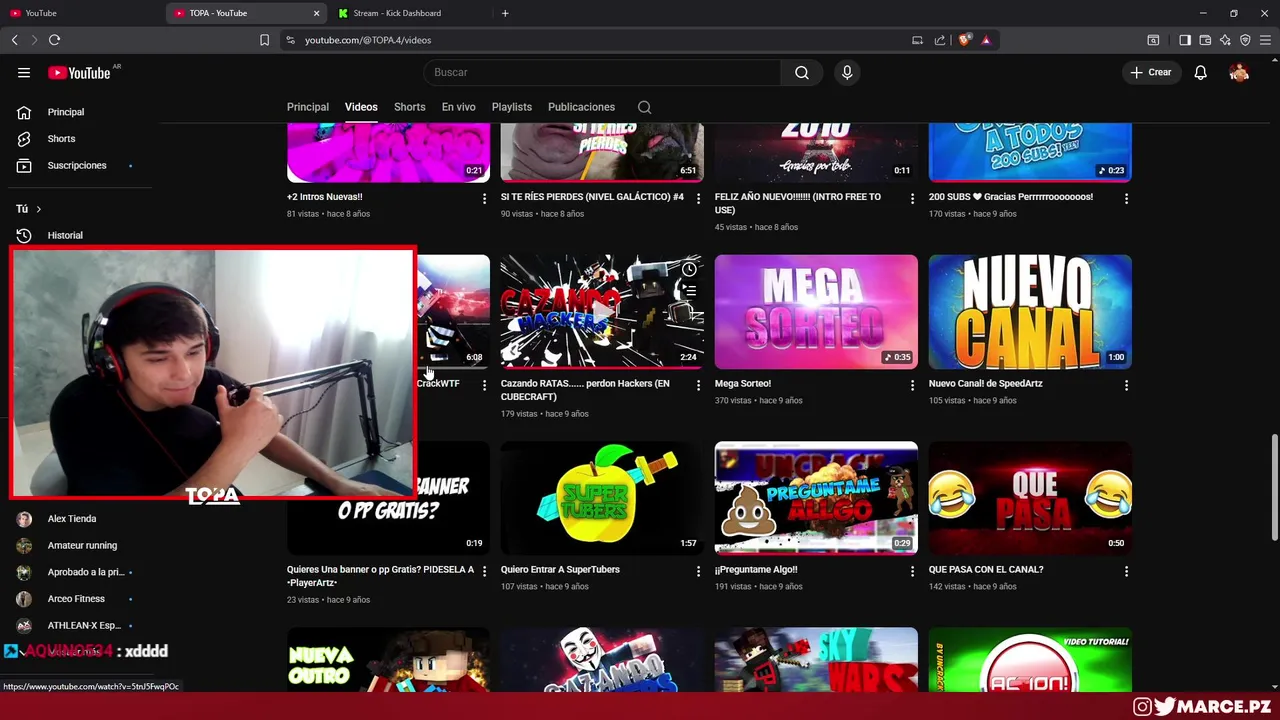Screen dimensions: 1280x720
Task: Play the MEGA SORTEO thumbnail
Action: 816,312
